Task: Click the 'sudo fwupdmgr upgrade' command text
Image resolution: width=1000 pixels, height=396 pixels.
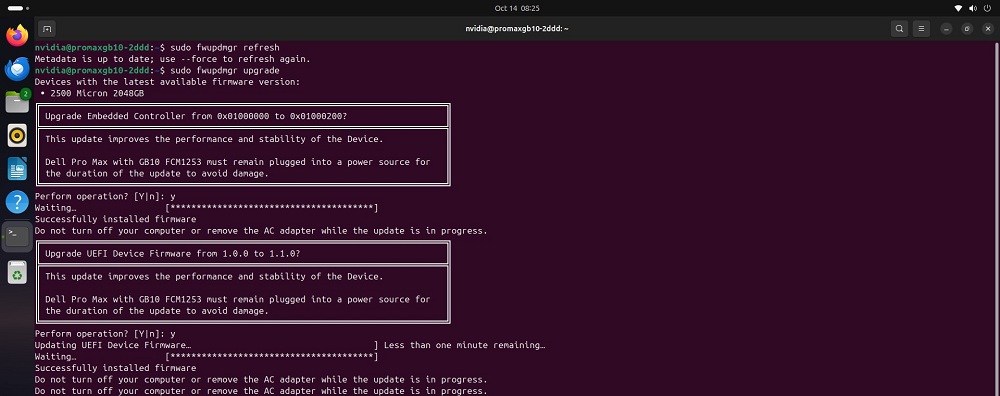Action: (225, 71)
